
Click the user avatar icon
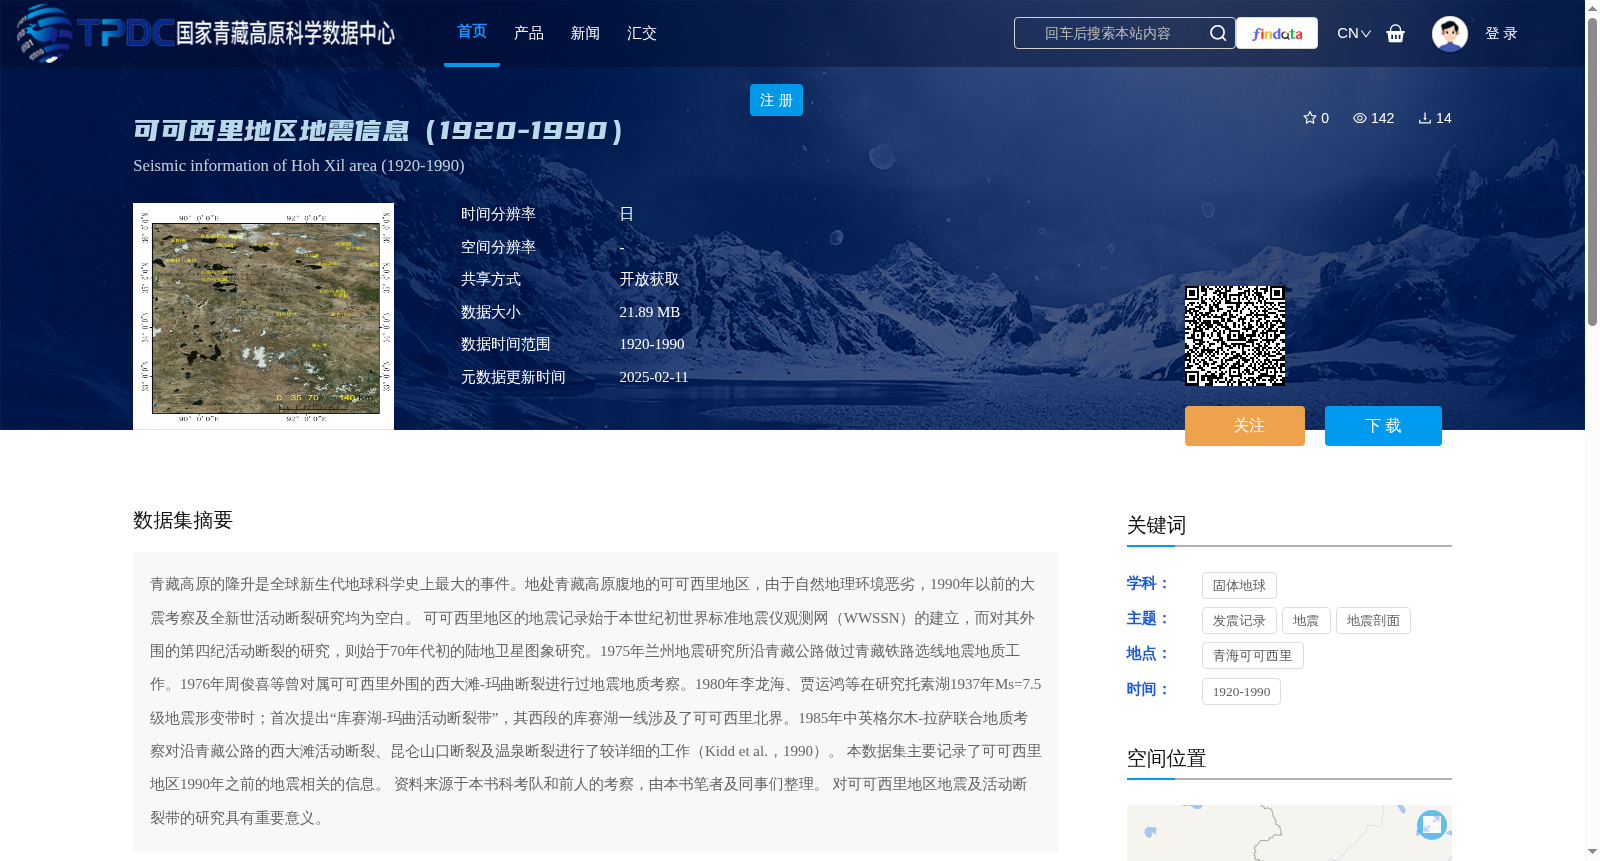tap(1449, 34)
